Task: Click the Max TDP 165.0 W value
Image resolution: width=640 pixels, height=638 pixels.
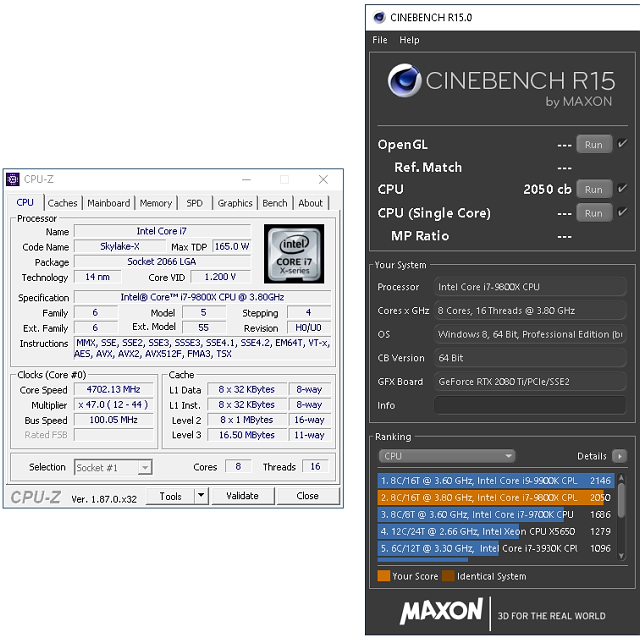Action: click(231, 247)
